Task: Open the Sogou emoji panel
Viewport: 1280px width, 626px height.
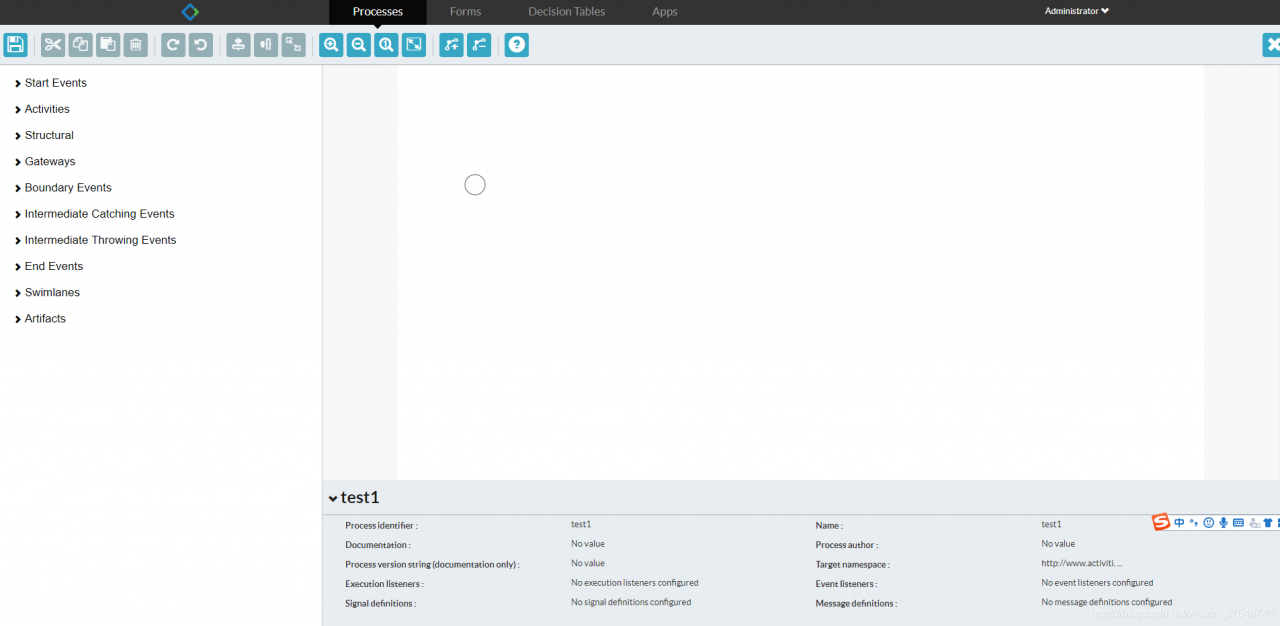Action: [x=1208, y=522]
